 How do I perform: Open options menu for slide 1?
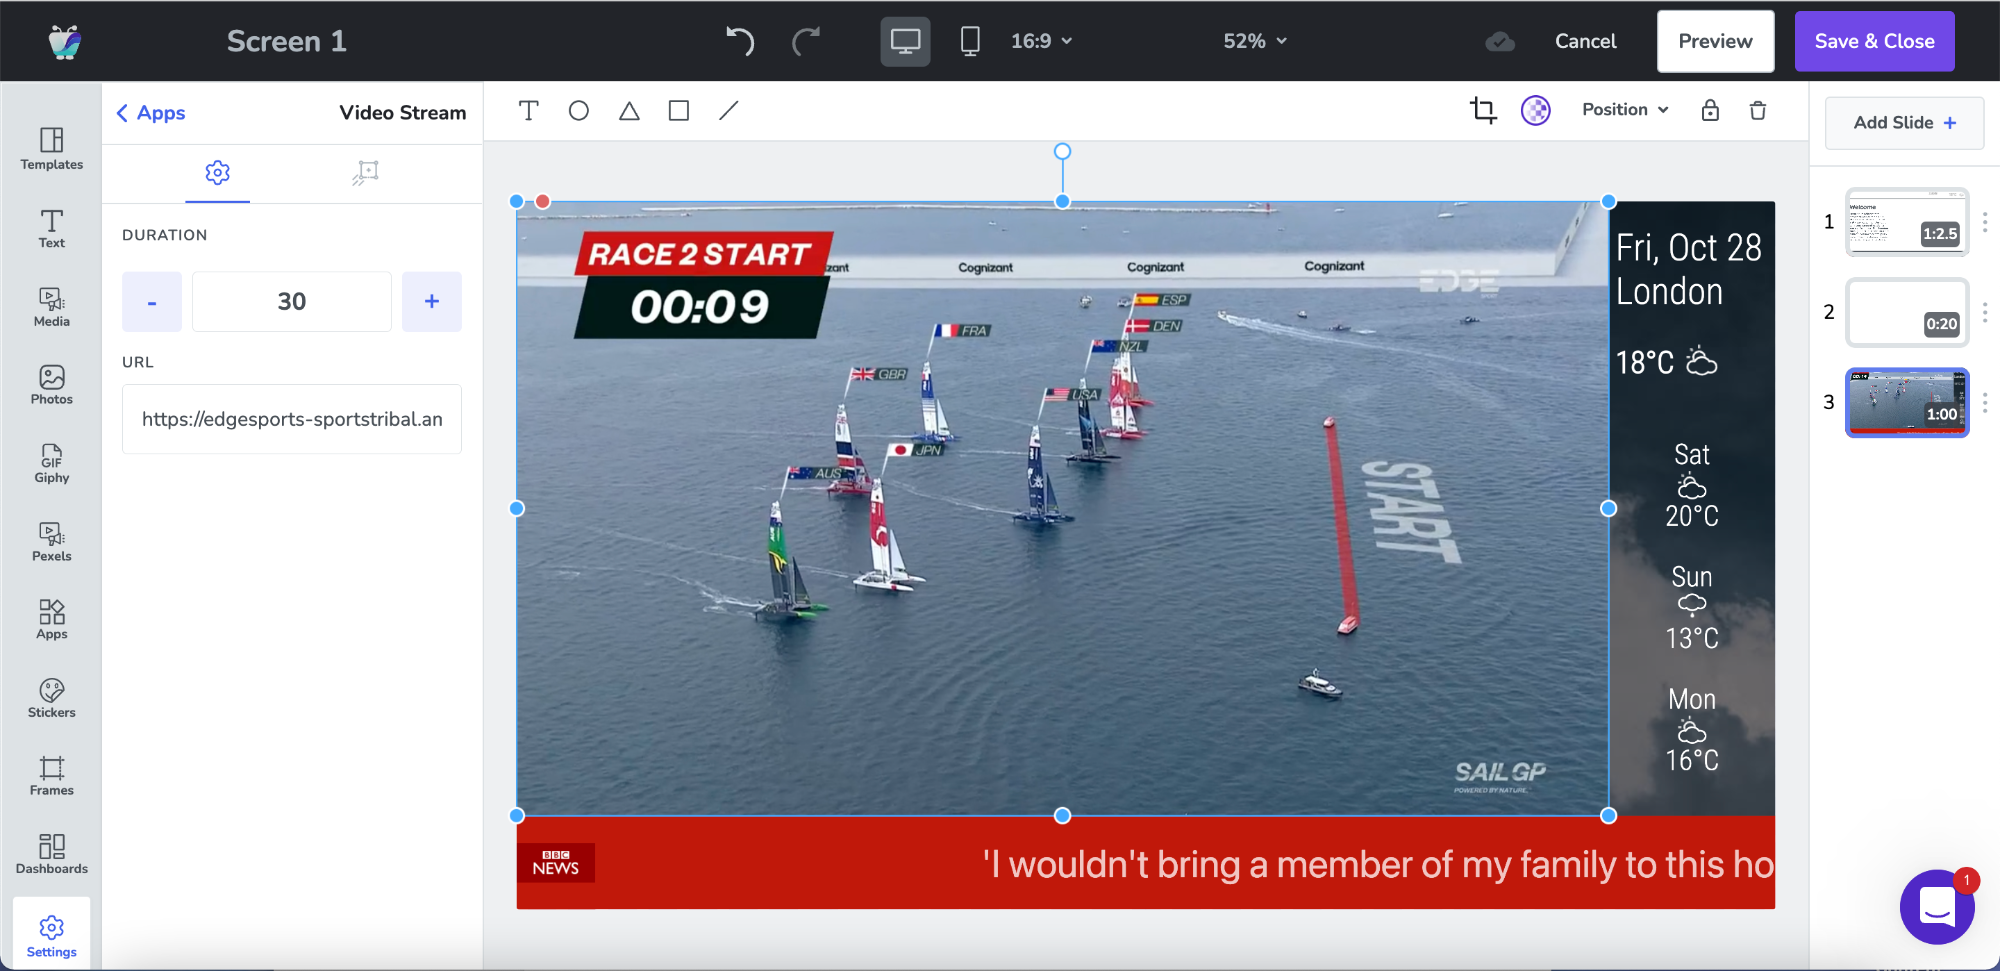tap(1985, 222)
